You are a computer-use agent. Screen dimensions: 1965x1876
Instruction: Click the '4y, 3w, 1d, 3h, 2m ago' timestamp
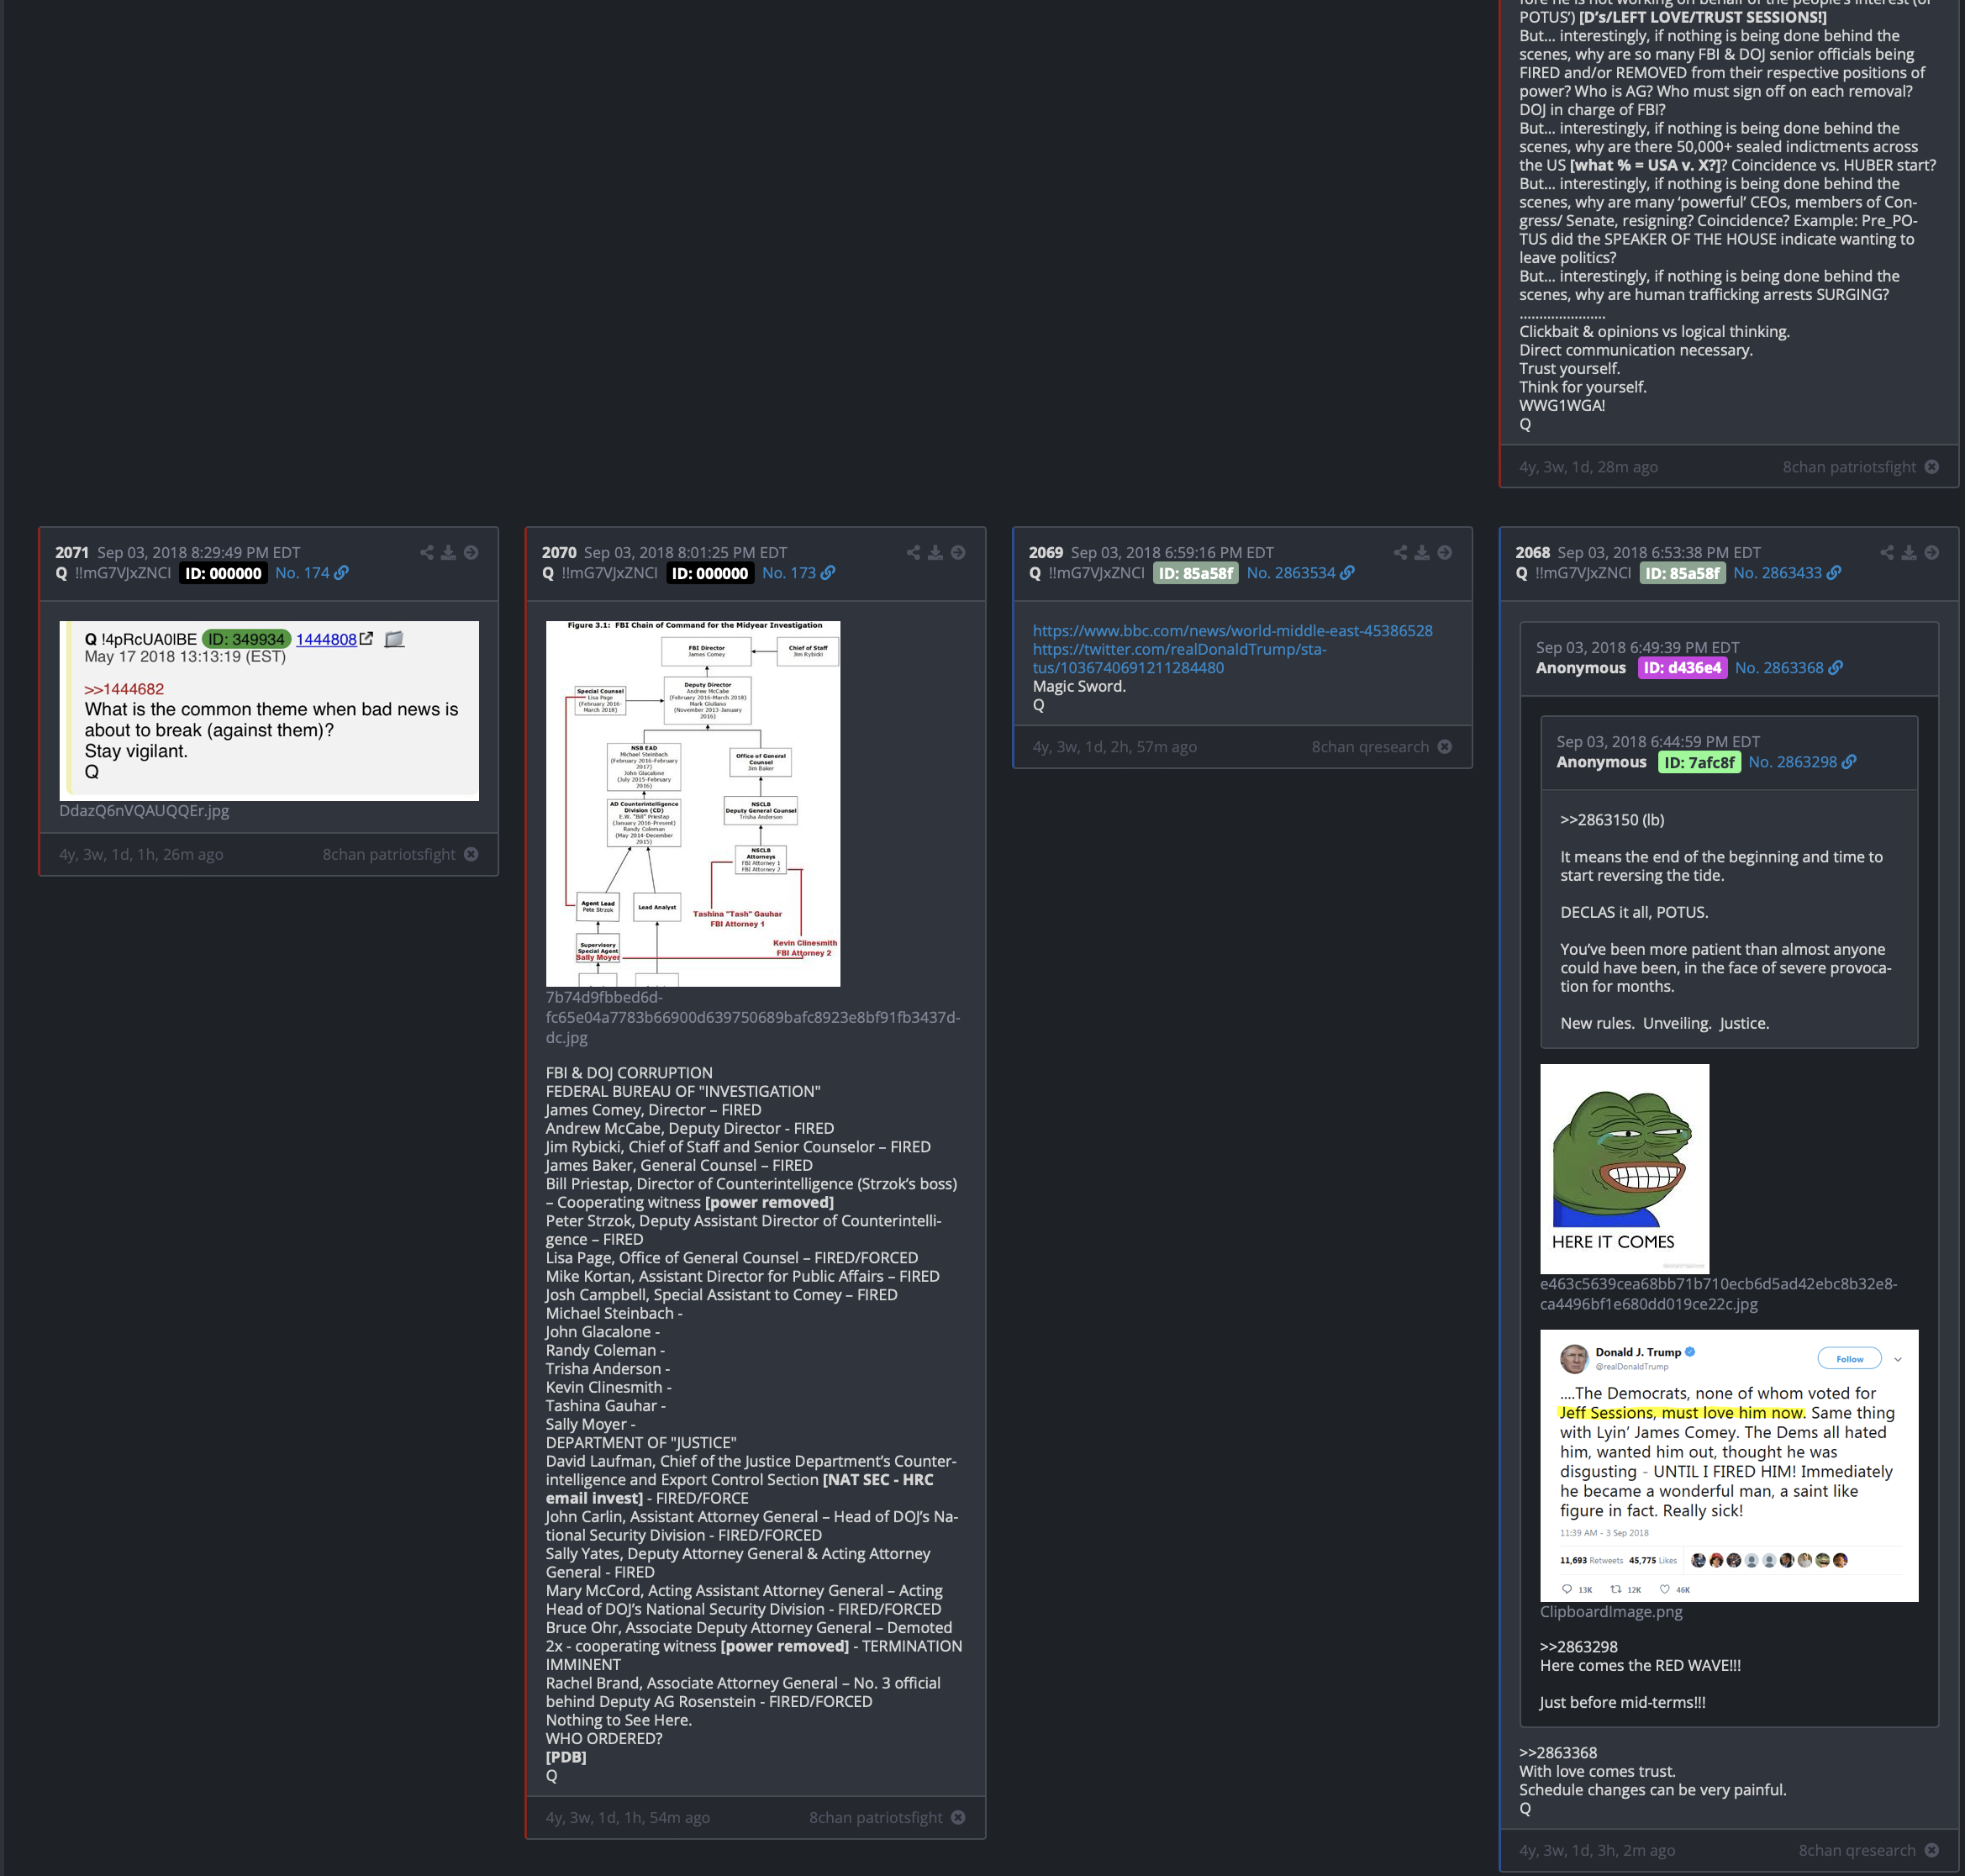coord(1597,1850)
